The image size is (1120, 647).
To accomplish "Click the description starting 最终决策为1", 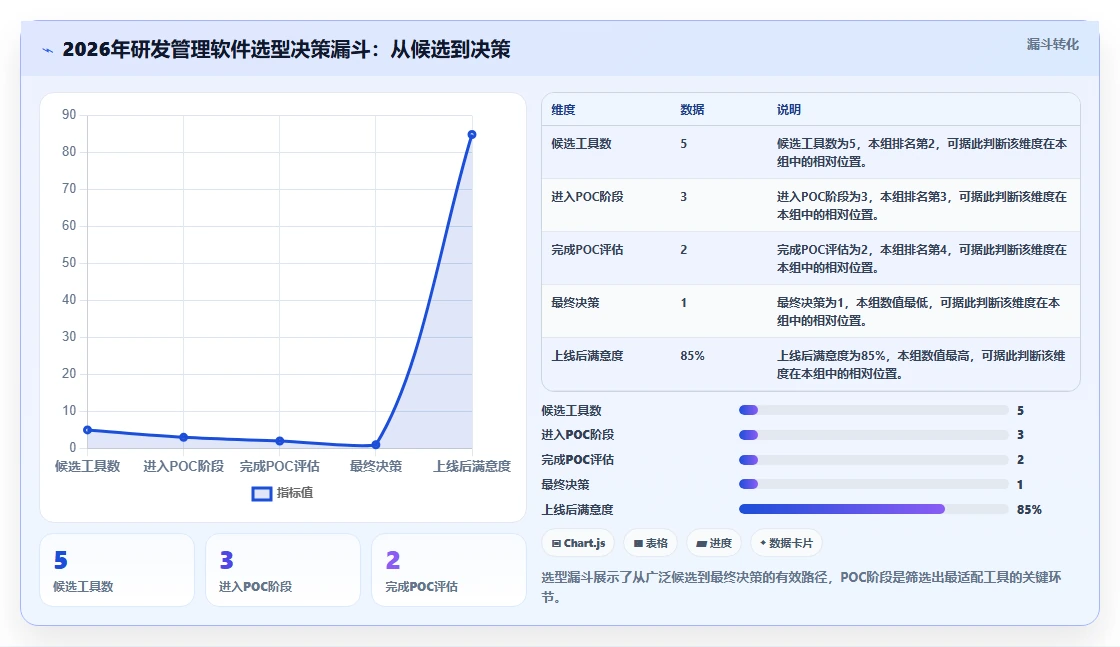I will point(919,311).
